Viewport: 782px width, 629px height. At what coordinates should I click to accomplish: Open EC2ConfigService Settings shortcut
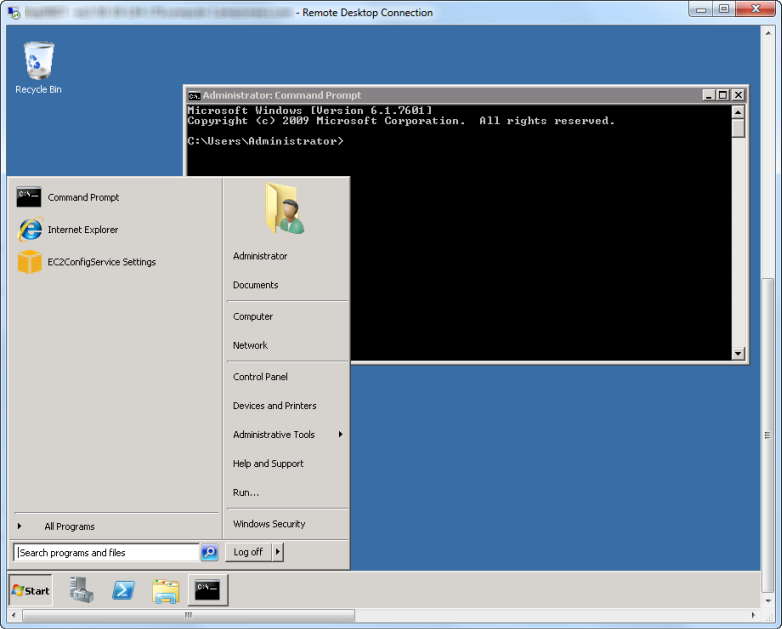[x=101, y=262]
